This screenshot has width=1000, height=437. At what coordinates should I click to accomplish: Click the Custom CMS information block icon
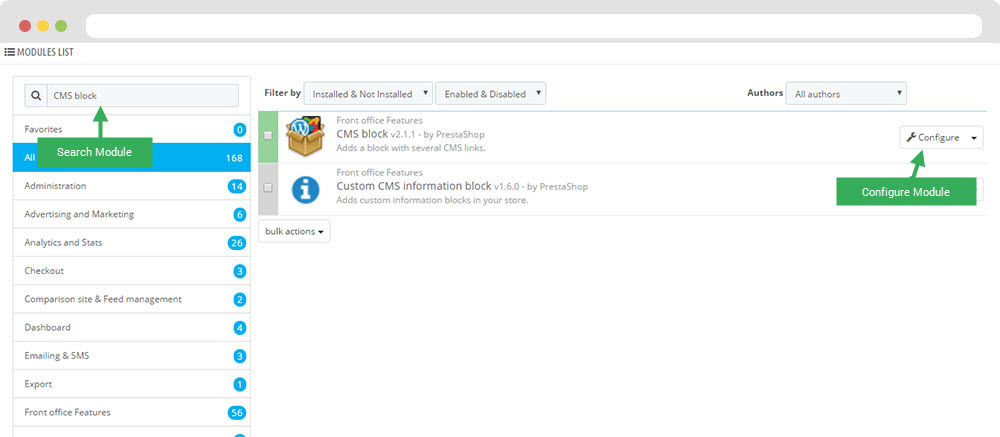pos(305,188)
